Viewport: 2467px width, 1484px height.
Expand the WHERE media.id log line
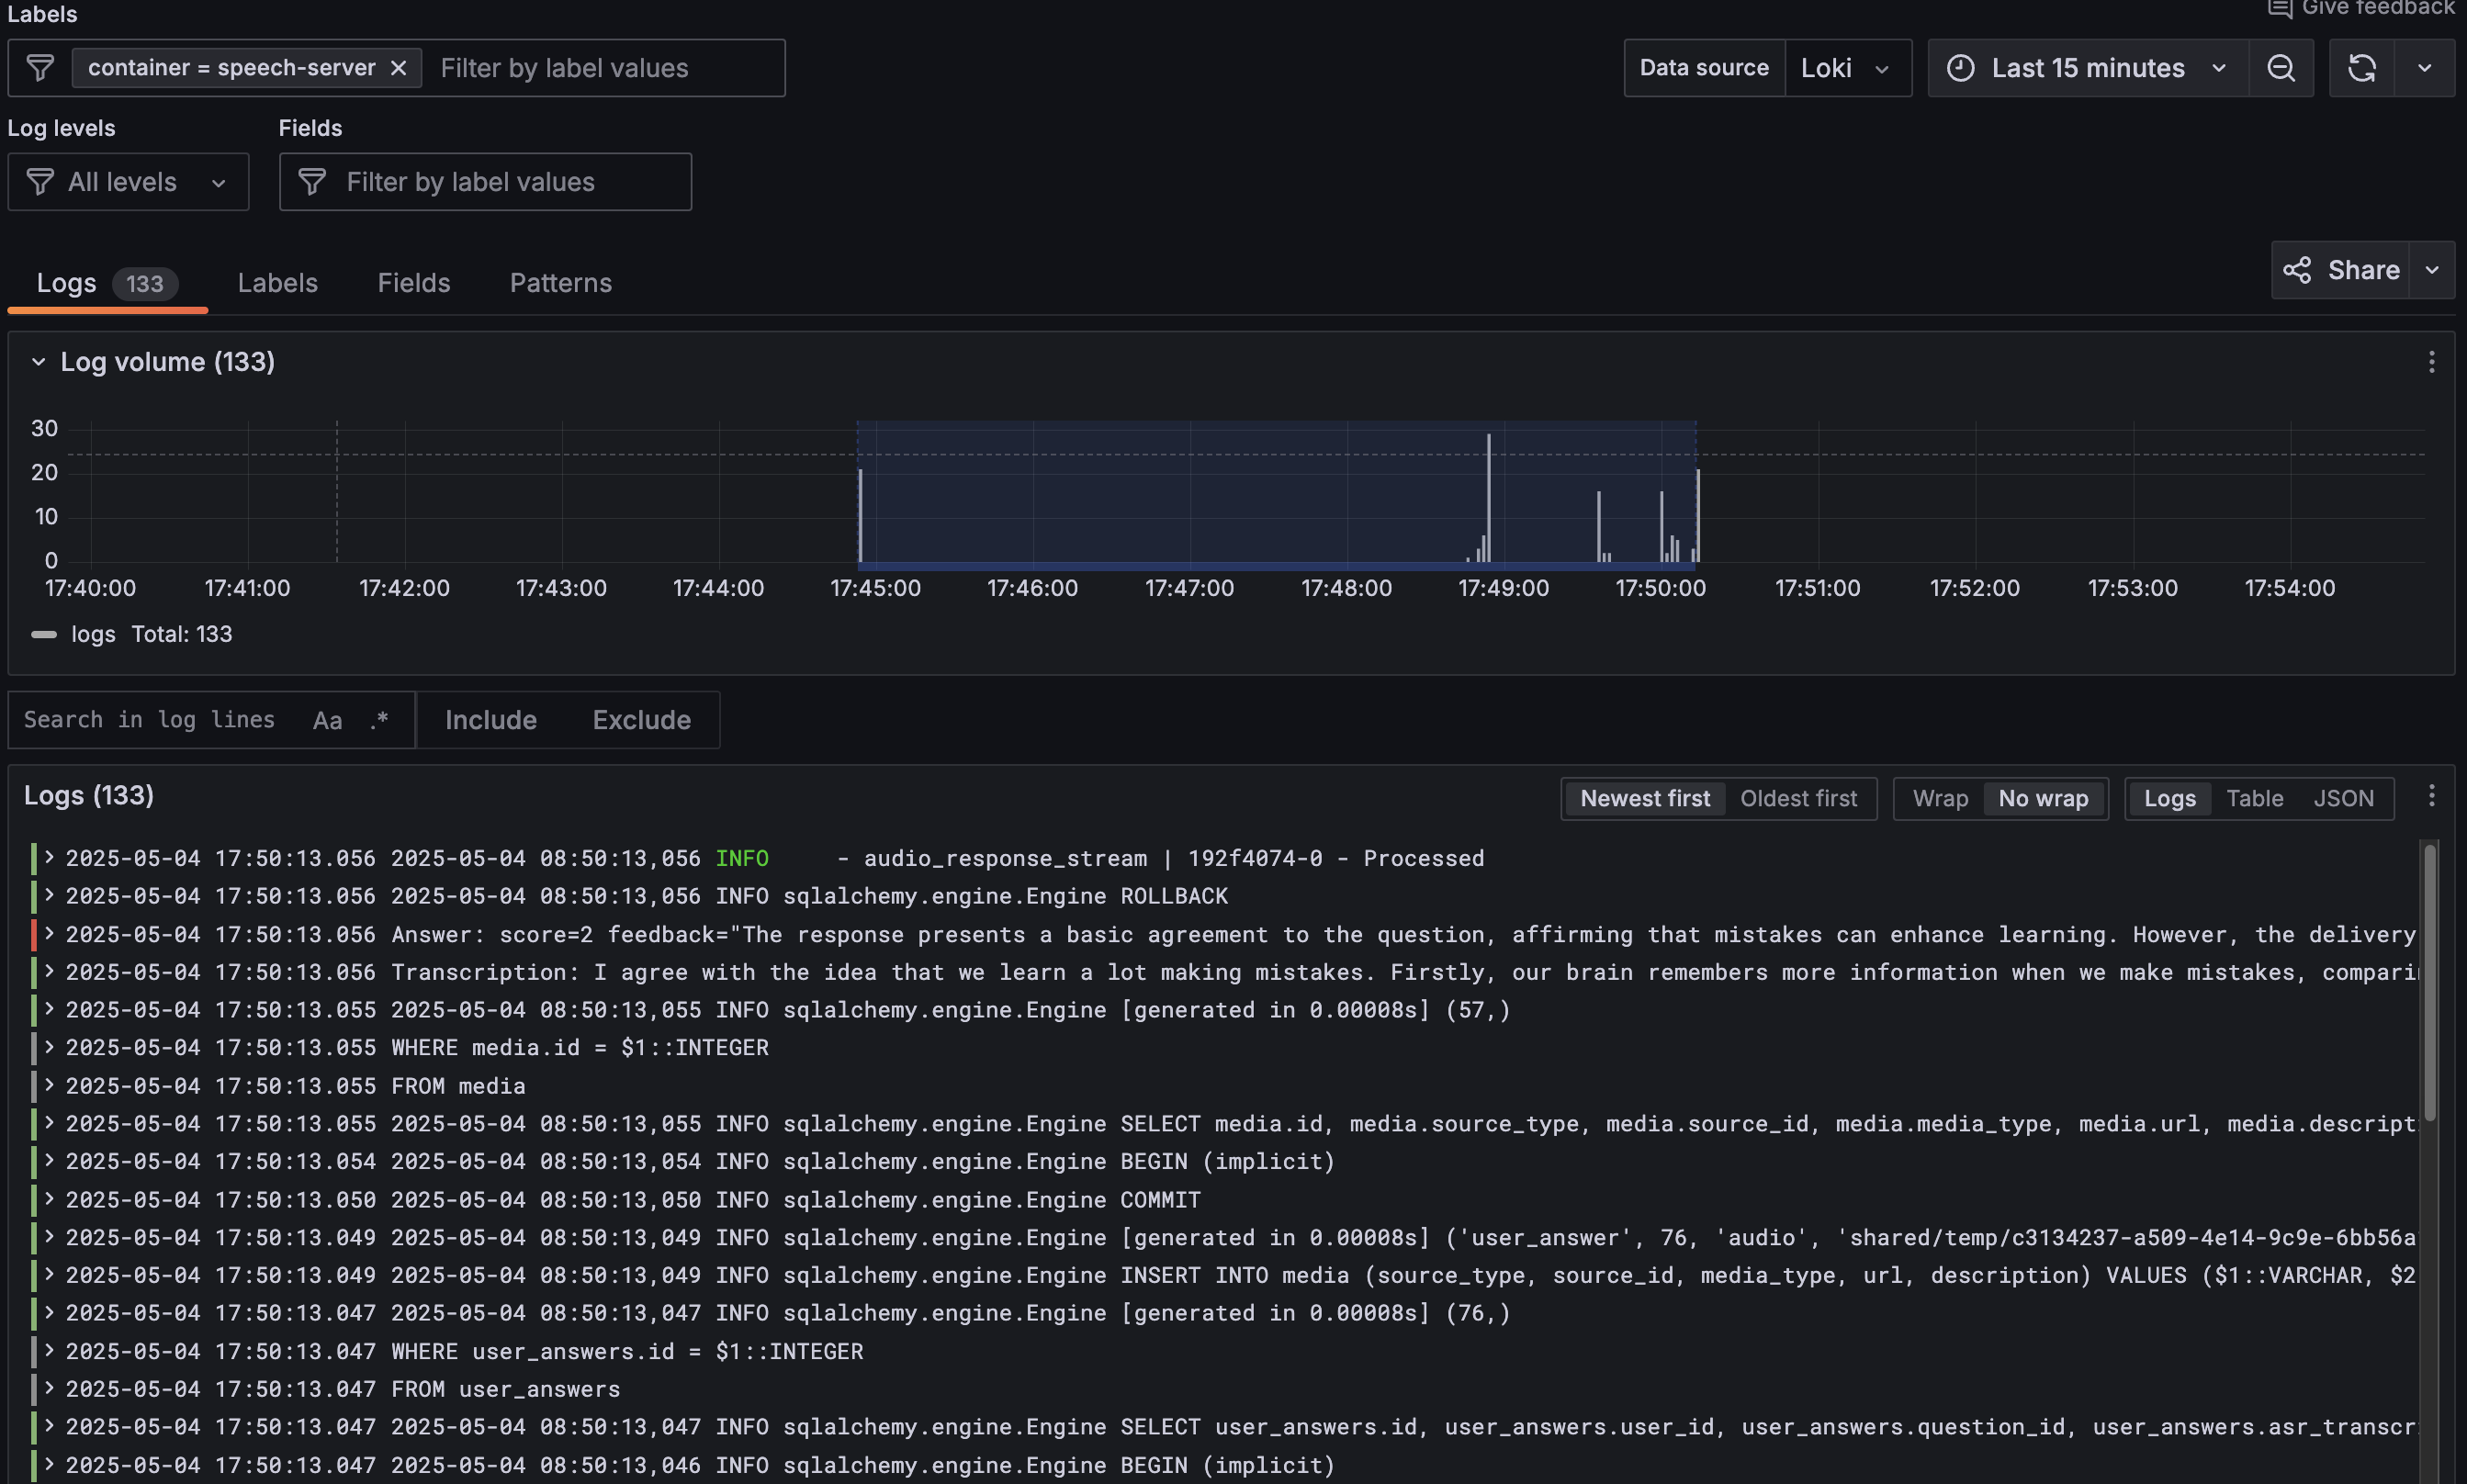point(48,1047)
